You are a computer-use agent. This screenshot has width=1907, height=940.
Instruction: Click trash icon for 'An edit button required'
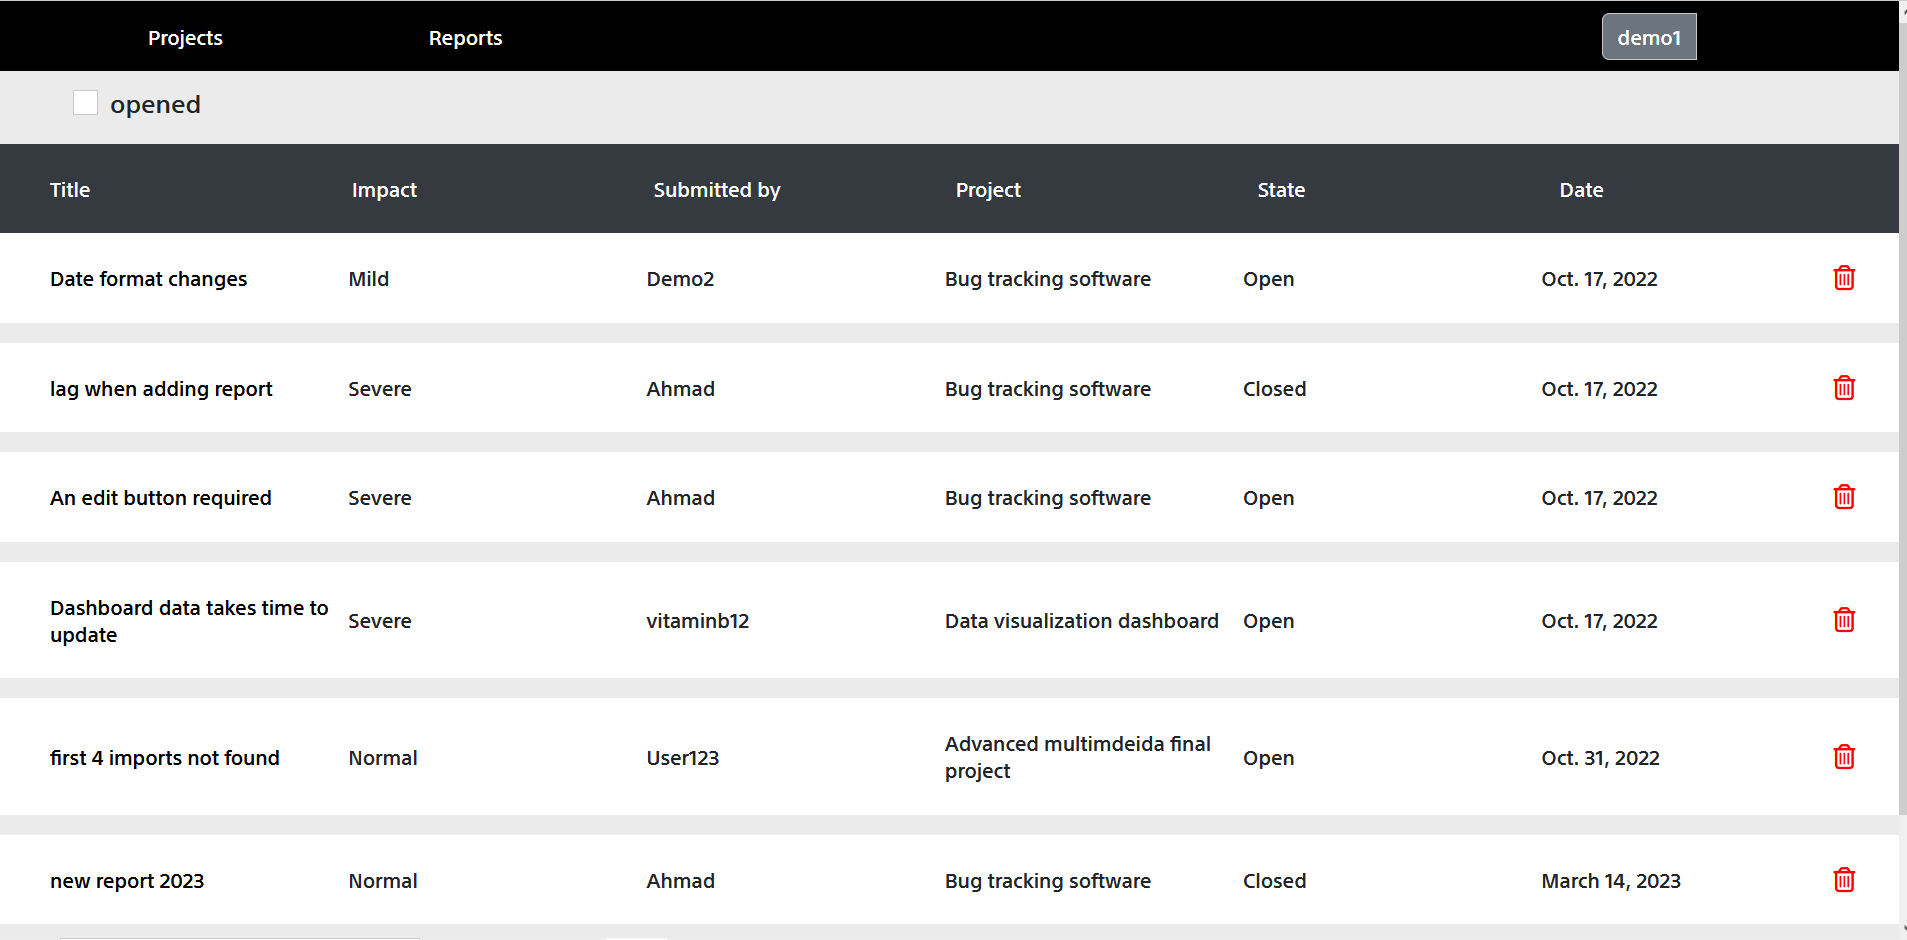pyautogui.click(x=1844, y=497)
